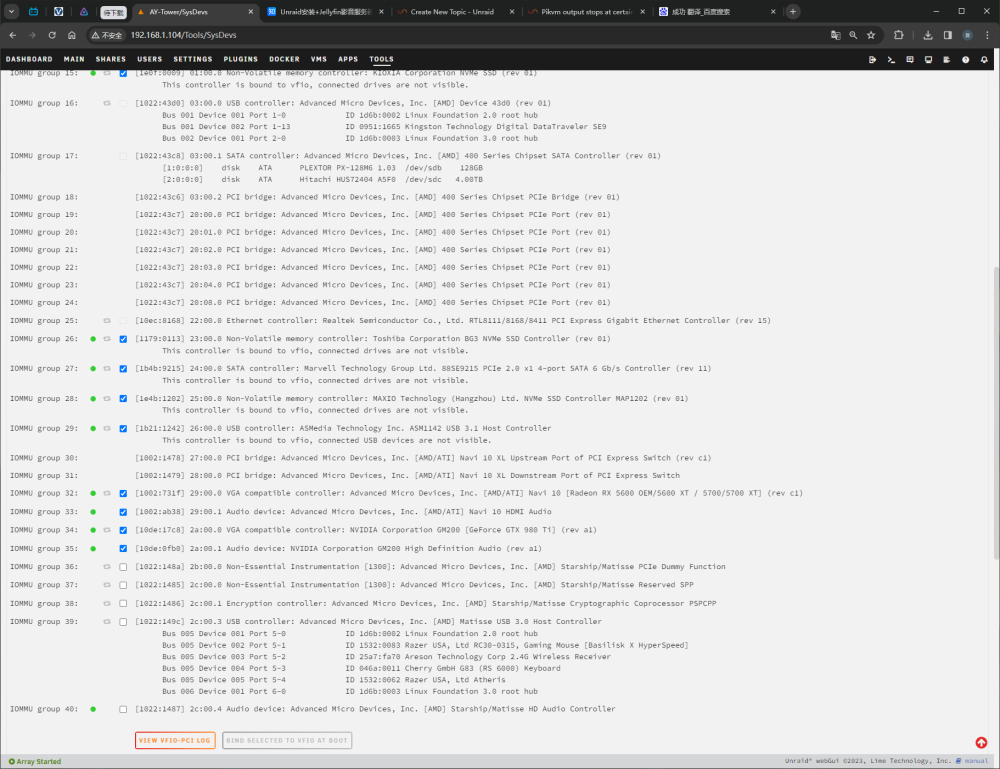Click the browser translate page icon
The height and width of the screenshot is (769, 1000).
[x=835, y=35]
